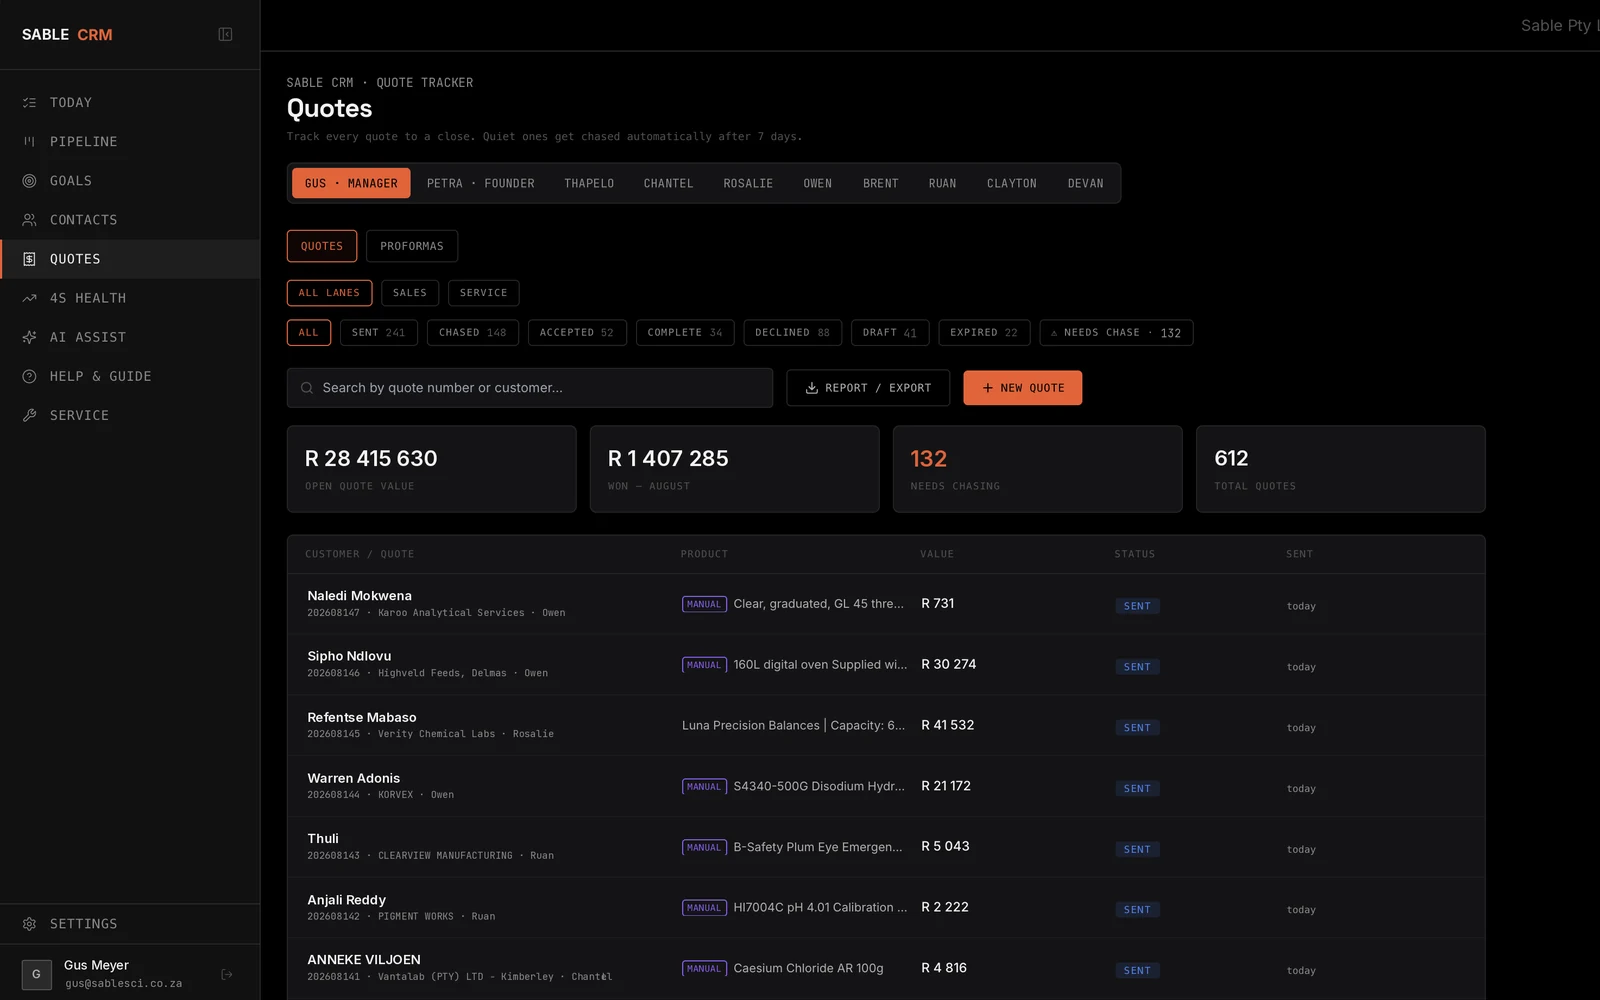Image resolution: width=1600 pixels, height=1000 pixels.
Task: Click the plus icon in New Quote
Action: pyautogui.click(x=988, y=388)
